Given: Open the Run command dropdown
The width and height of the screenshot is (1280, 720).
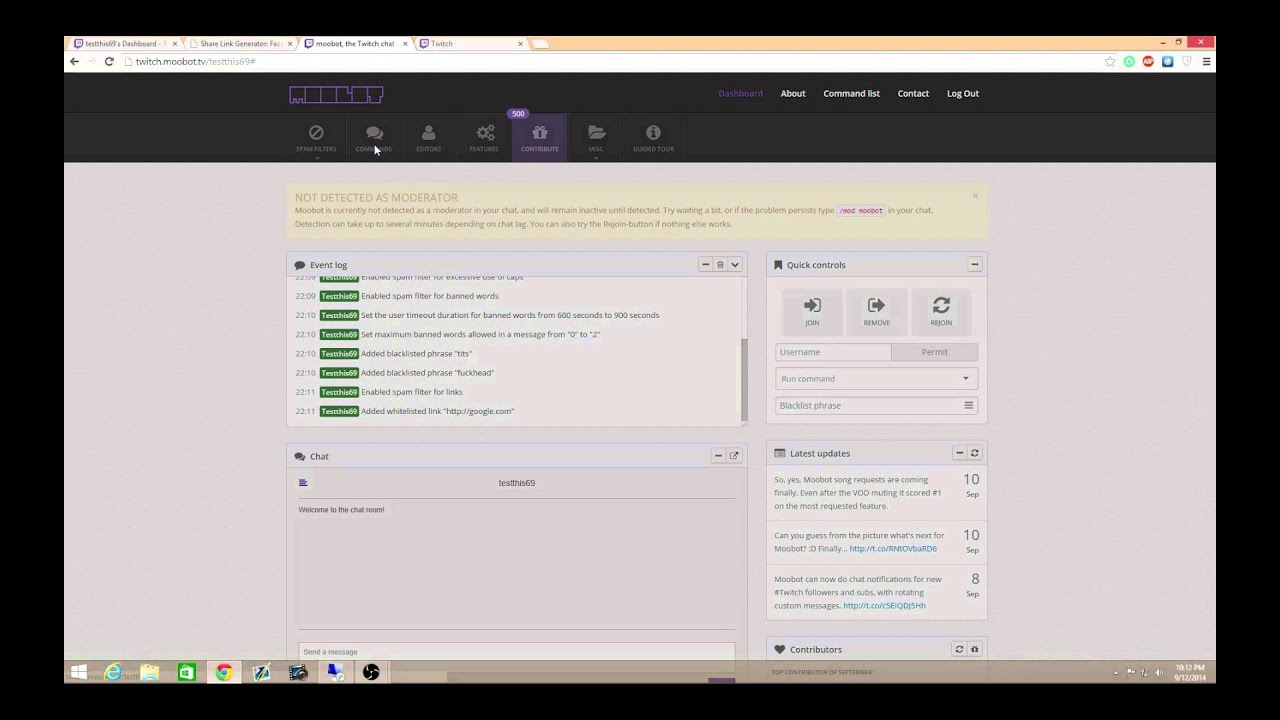Looking at the screenshot, I should click(876, 379).
